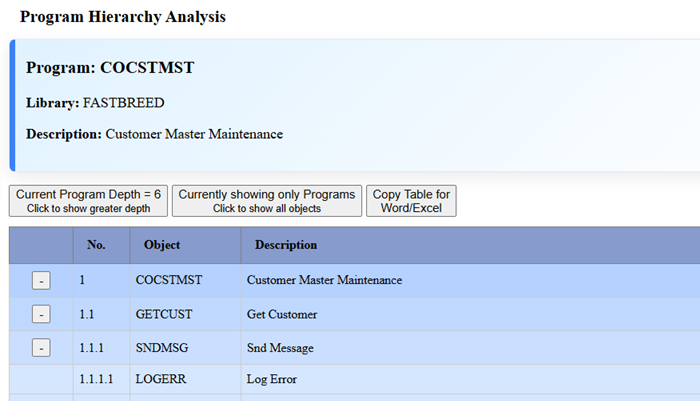Select the LOGERR object cell
The height and width of the screenshot is (401, 700).
[160, 380]
